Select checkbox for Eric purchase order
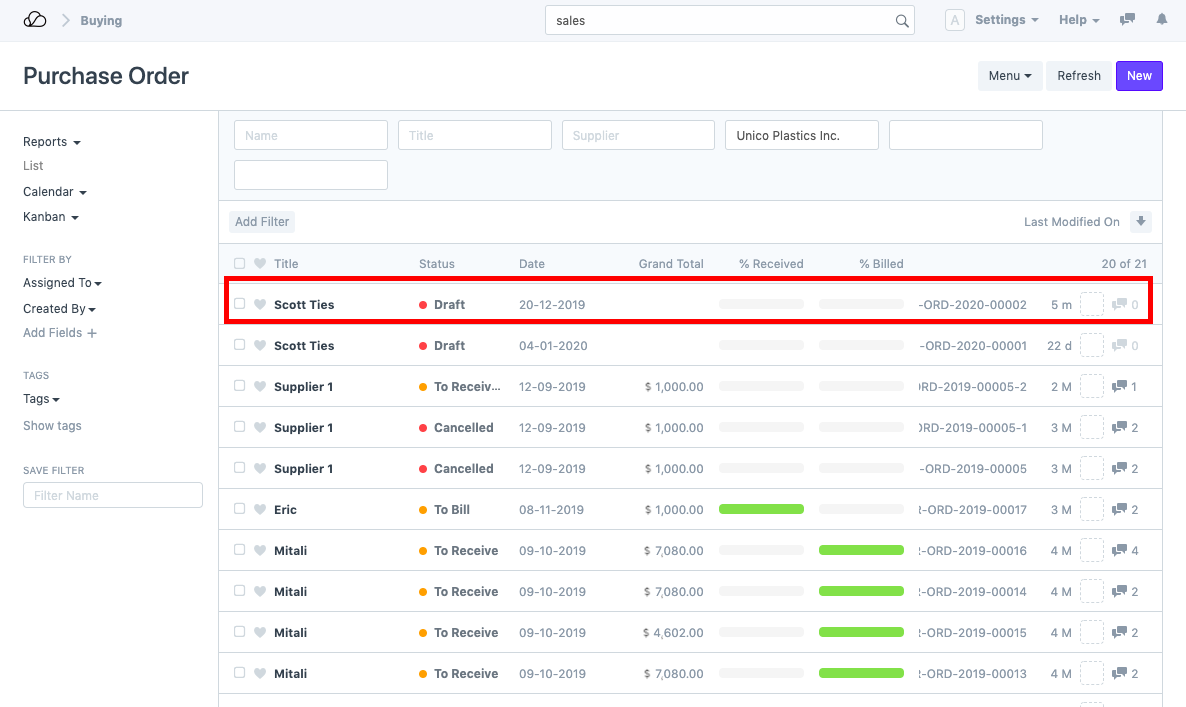Viewport: 1186px width, 707px height. [x=239, y=509]
